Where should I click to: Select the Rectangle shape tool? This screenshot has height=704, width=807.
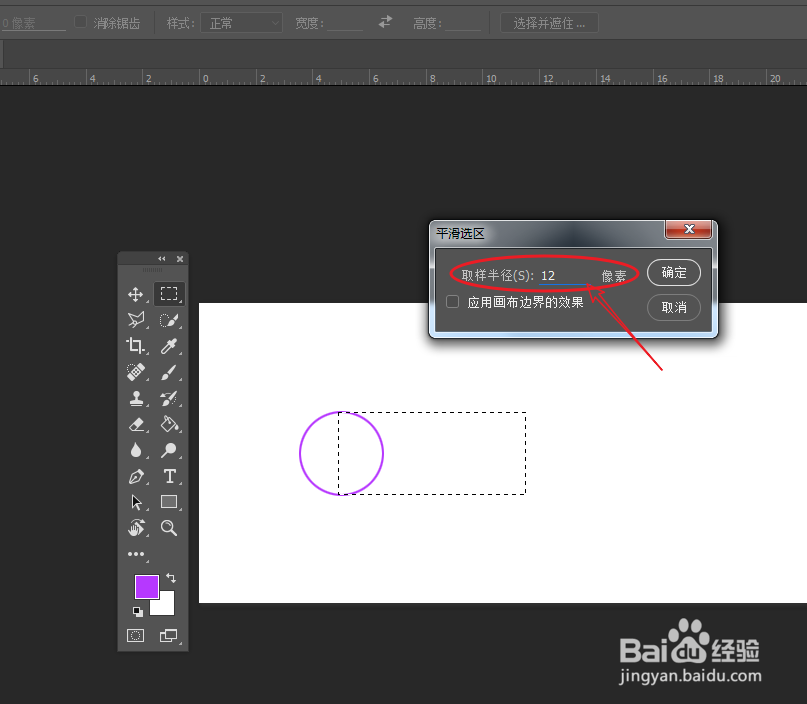pyautogui.click(x=169, y=502)
